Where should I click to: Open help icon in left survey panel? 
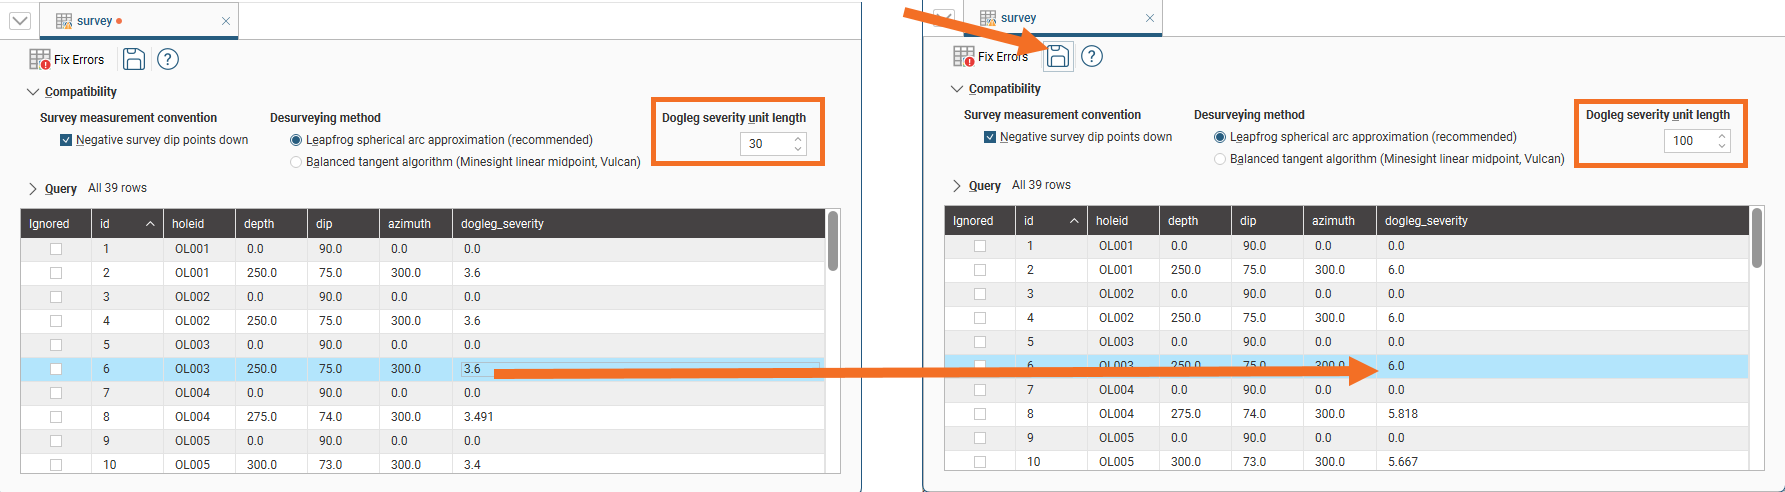coord(168,60)
